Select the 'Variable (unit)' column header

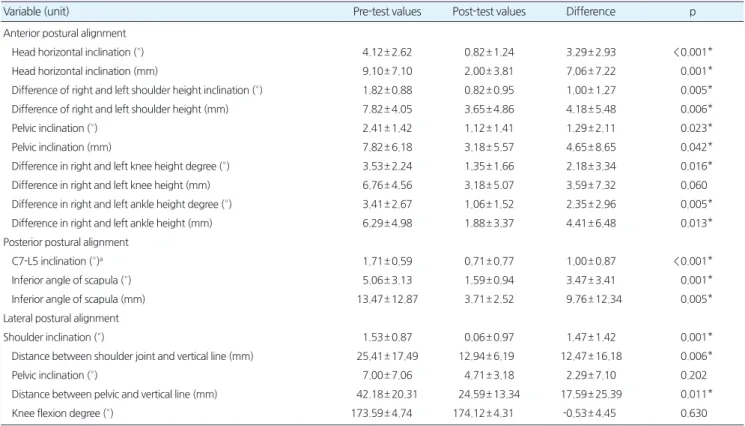36,11
